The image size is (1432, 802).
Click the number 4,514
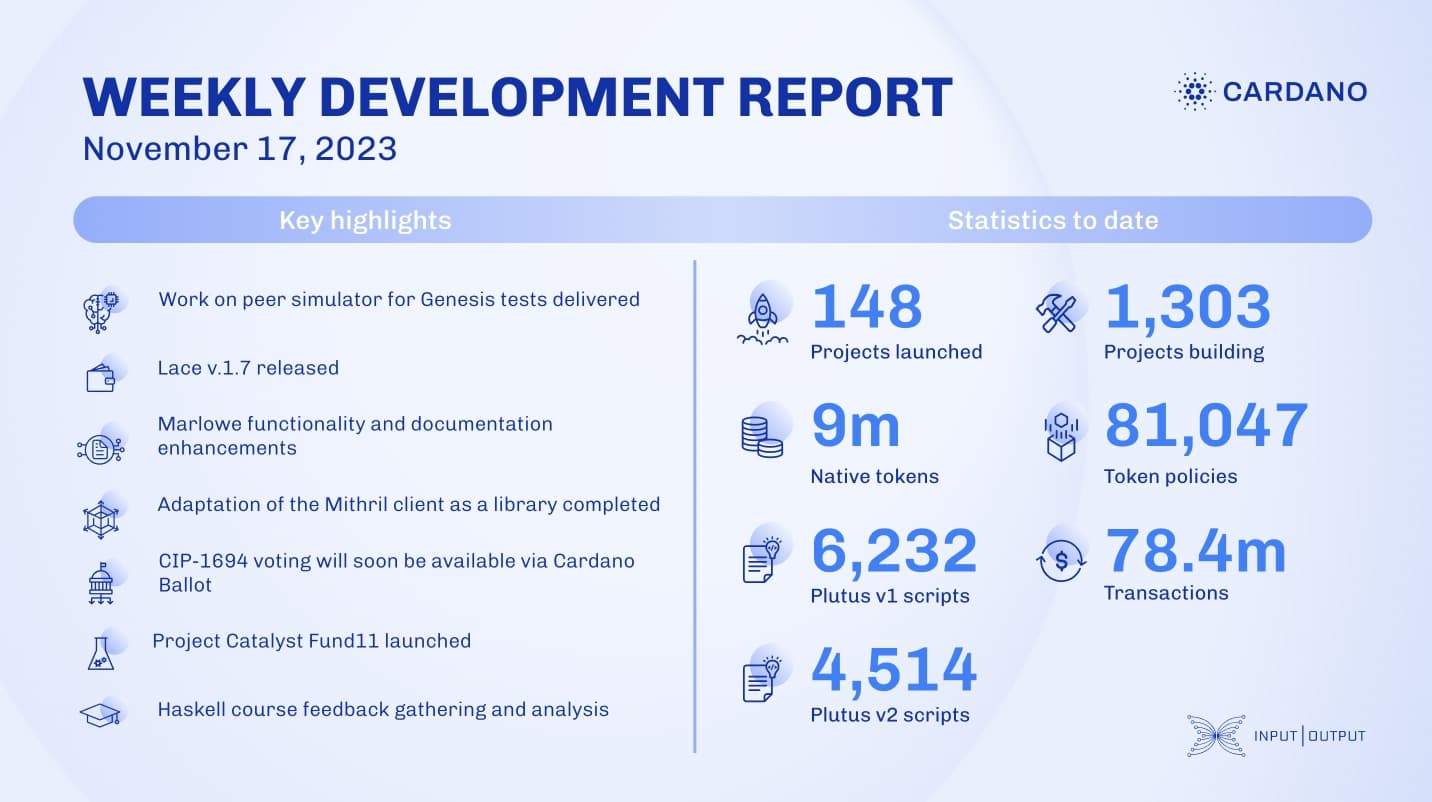tap(895, 670)
